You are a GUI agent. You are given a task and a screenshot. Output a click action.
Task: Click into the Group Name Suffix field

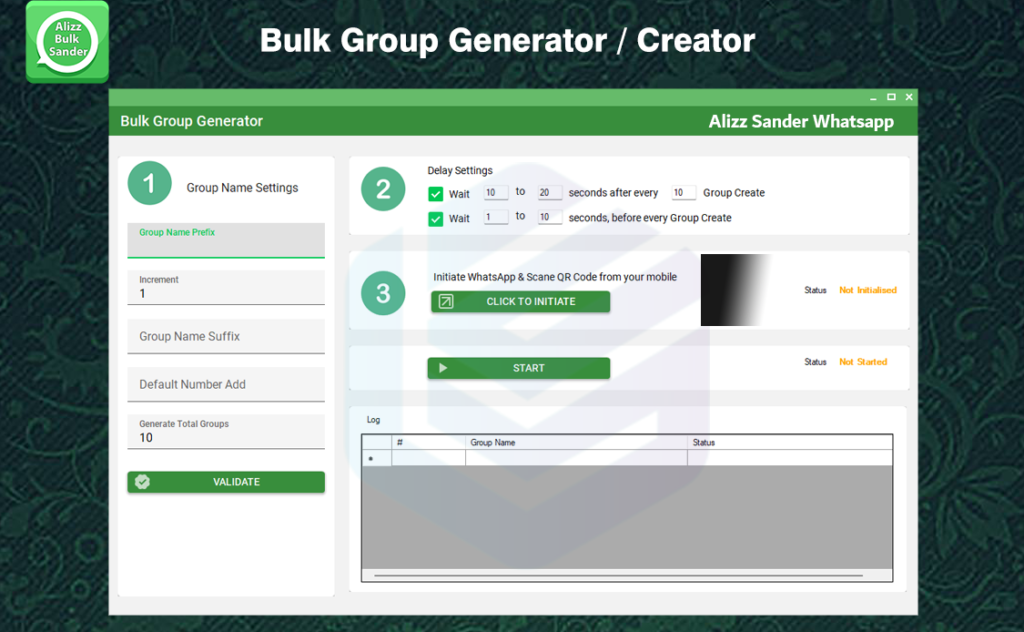226,336
